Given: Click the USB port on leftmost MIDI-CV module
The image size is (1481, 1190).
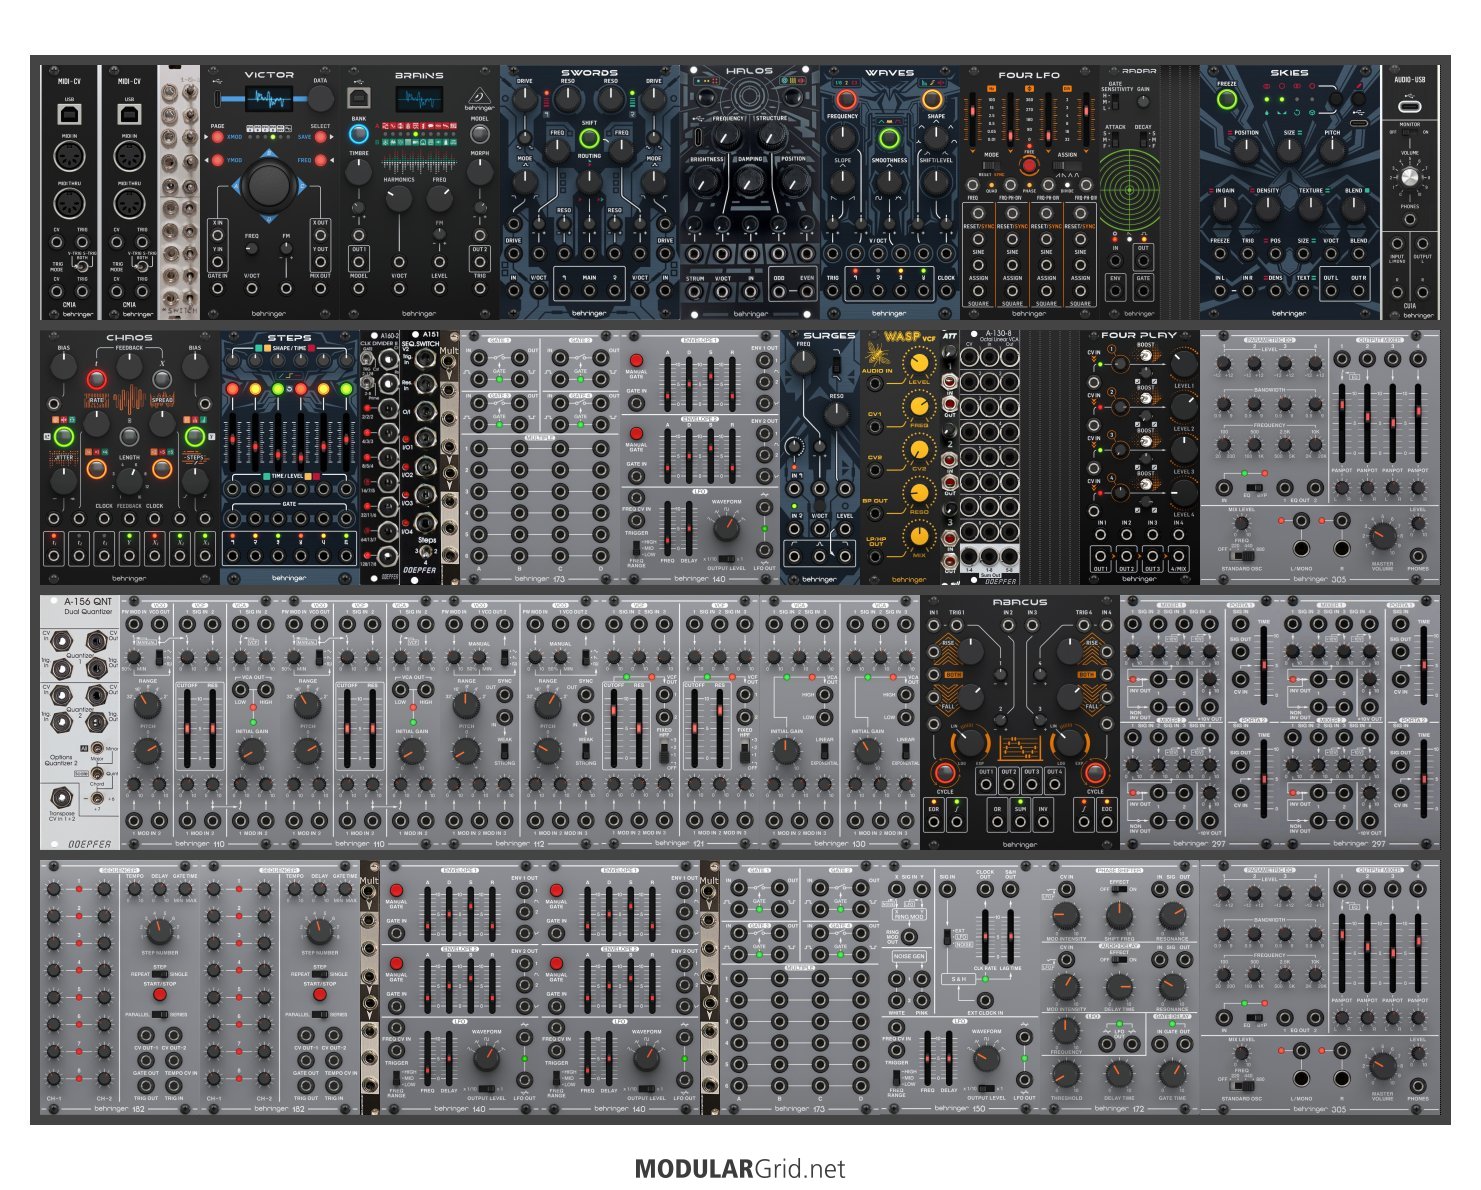Looking at the screenshot, I should click(x=70, y=114).
